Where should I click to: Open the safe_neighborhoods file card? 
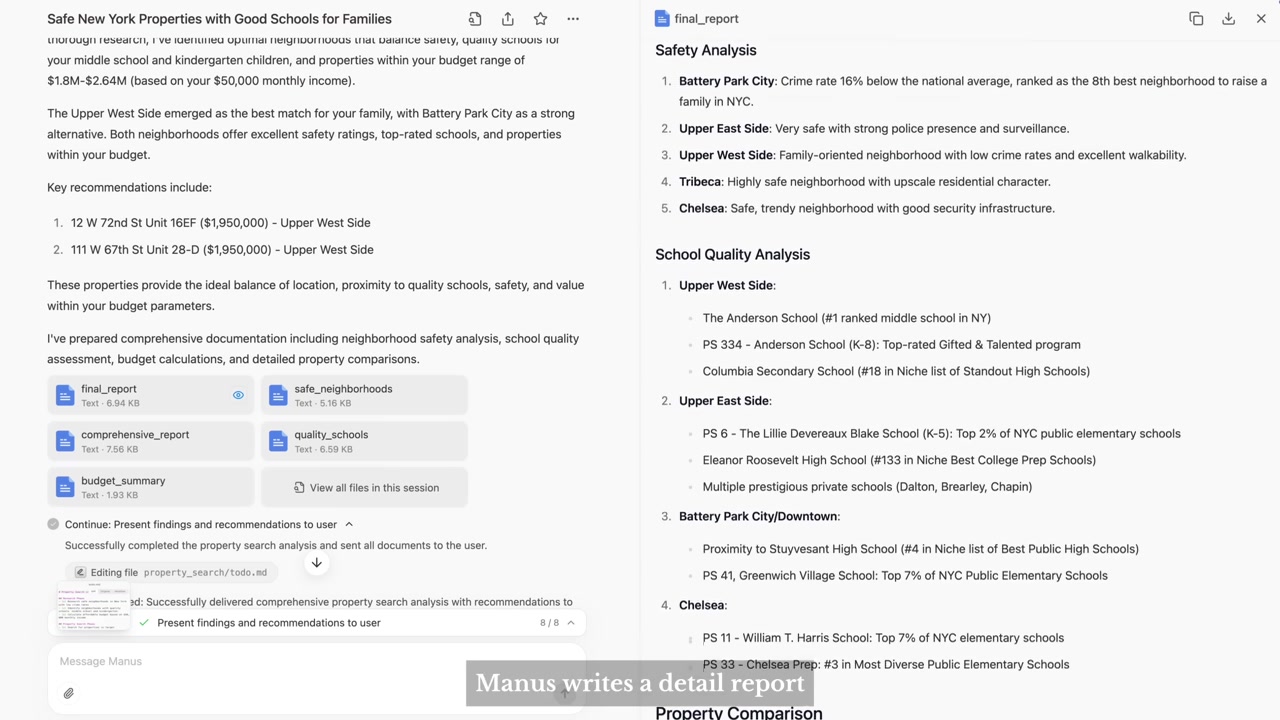[x=364, y=395]
